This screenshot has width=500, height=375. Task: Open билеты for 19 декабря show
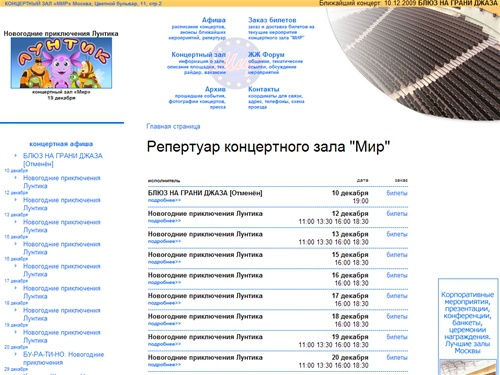[x=397, y=337]
